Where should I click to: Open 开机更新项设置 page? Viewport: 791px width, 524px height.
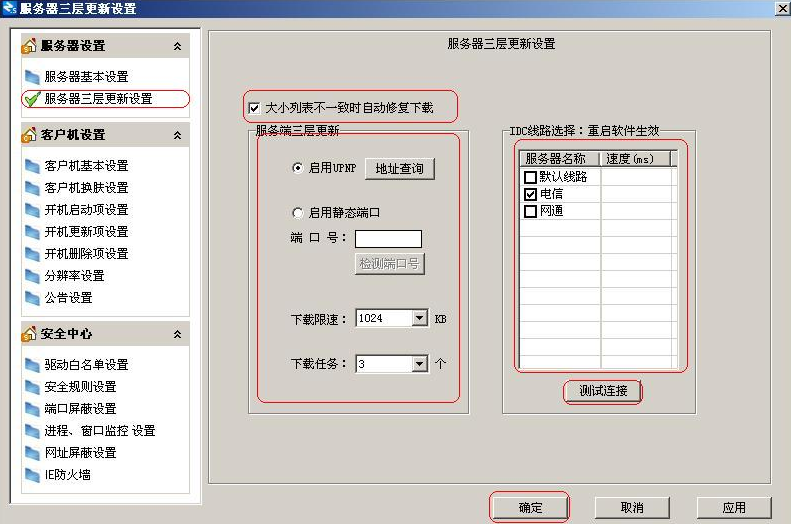(x=86, y=232)
